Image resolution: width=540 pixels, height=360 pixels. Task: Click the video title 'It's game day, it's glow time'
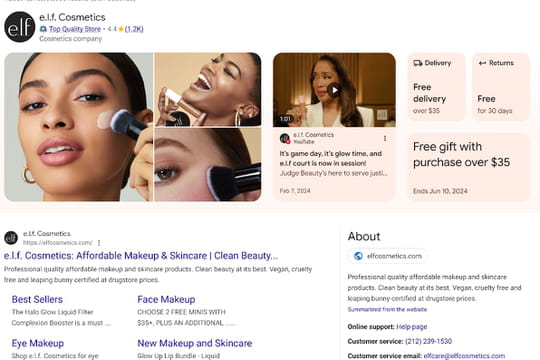pos(330,158)
